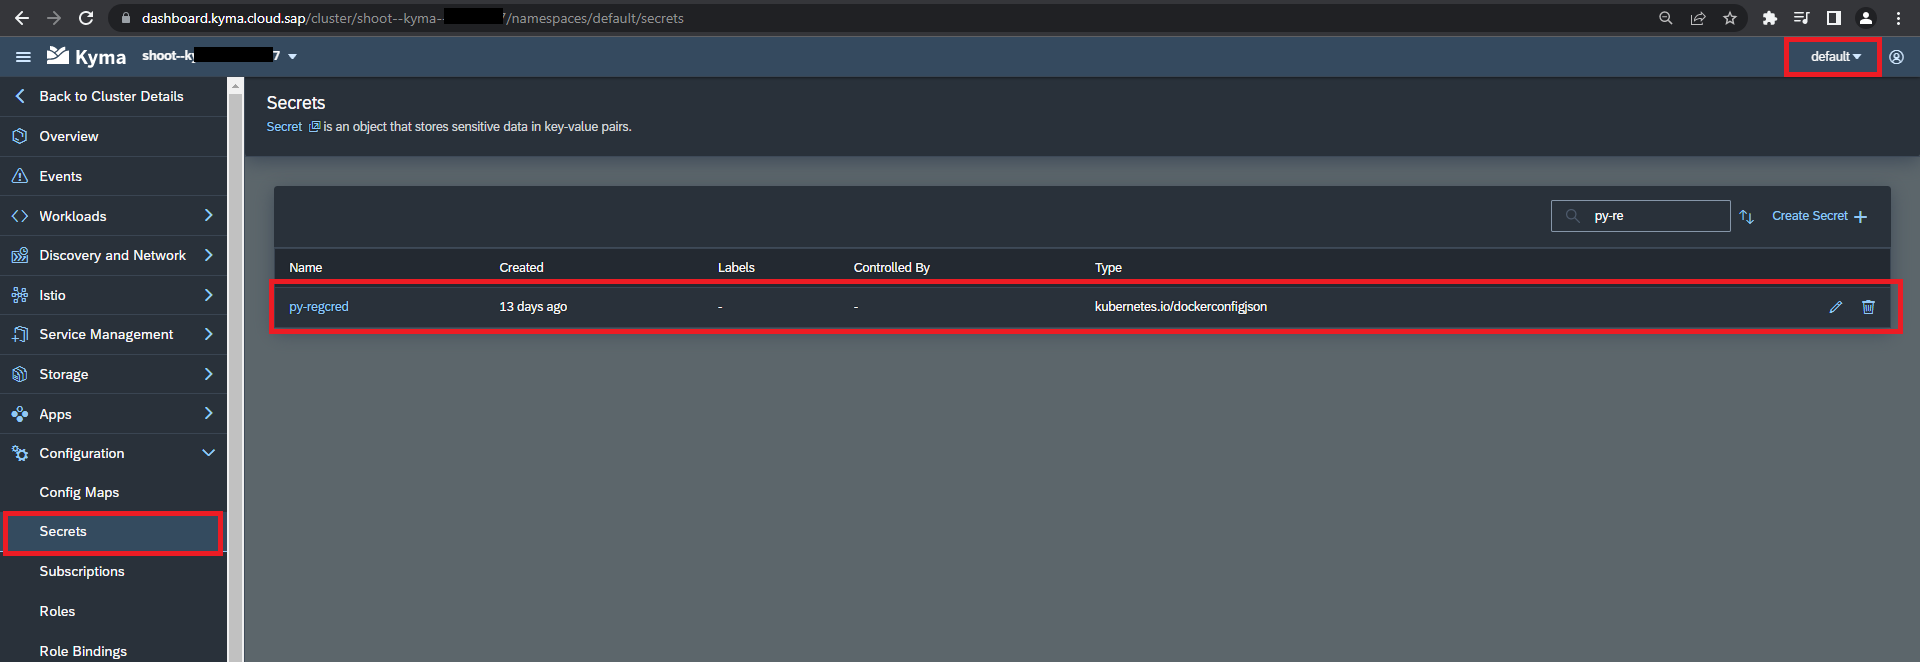Viewport: 1920px width, 662px height.
Task: Click the Controlled By column header
Action: click(x=892, y=267)
